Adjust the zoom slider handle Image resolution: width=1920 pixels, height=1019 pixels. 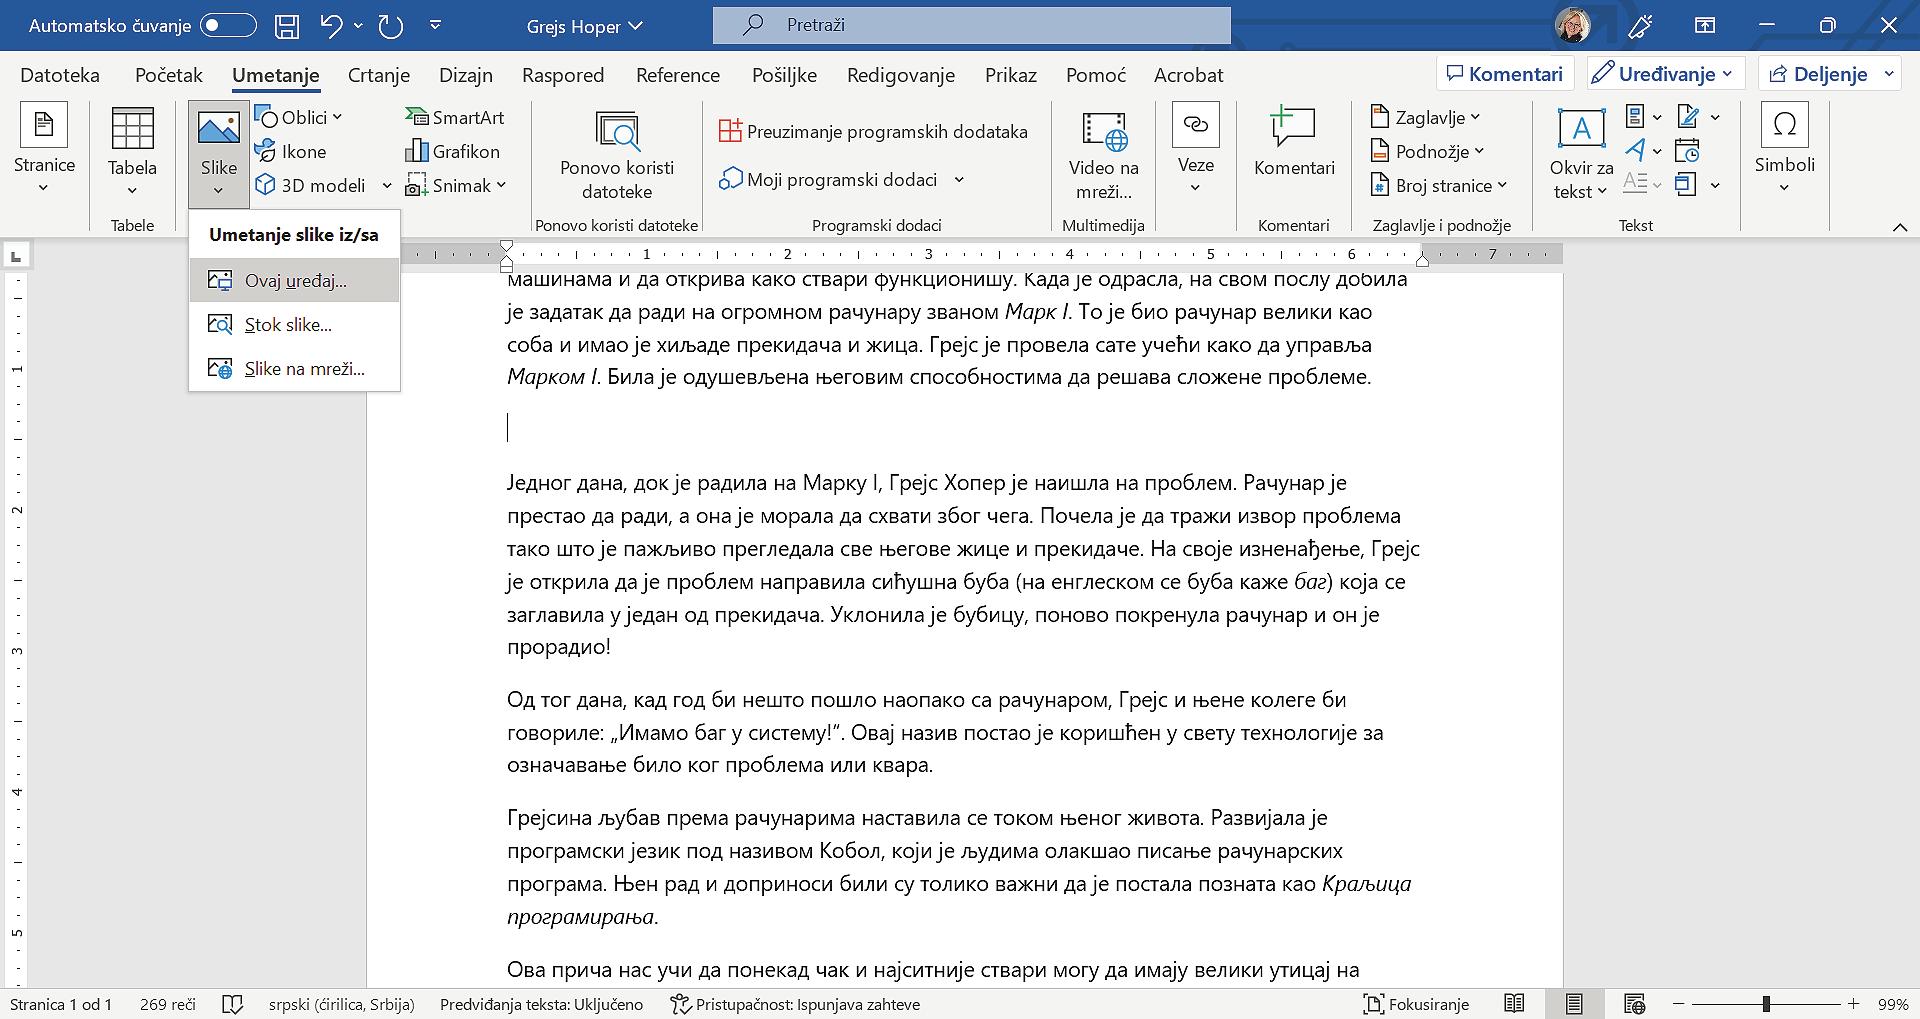click(1767, 1003)
